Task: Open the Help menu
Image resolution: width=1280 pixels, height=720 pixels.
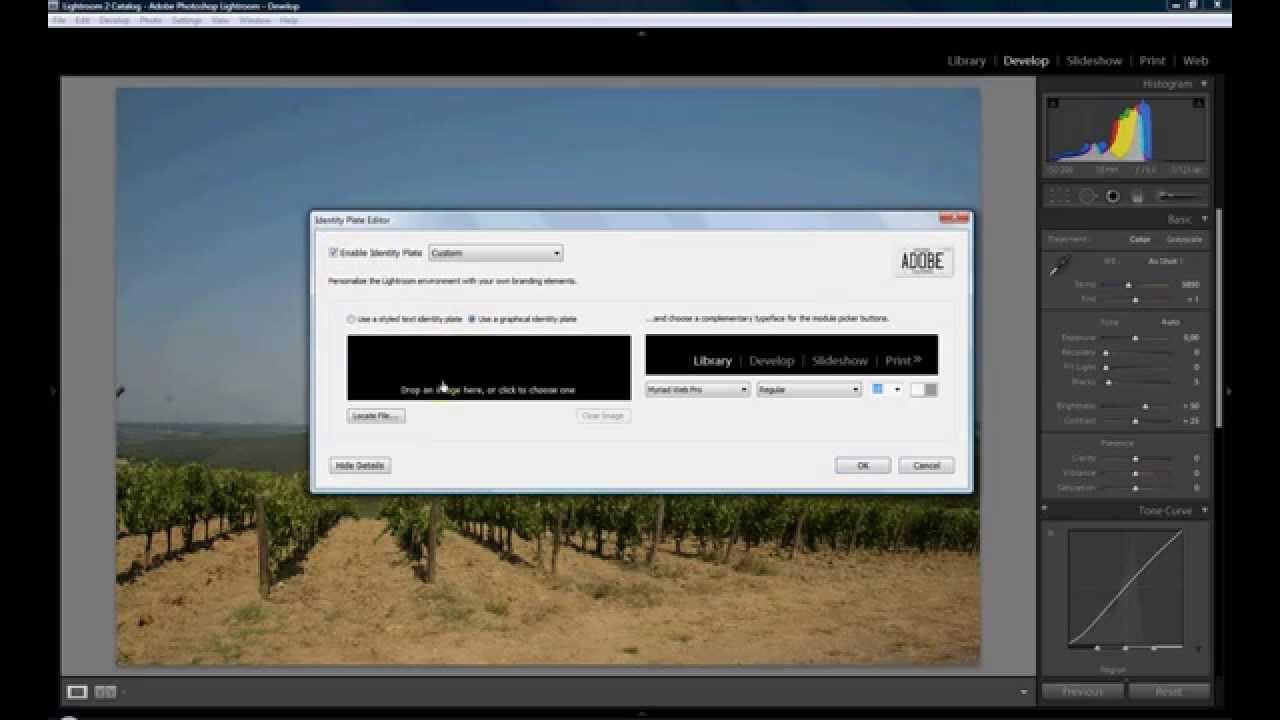Action: [x=288, y=20]
